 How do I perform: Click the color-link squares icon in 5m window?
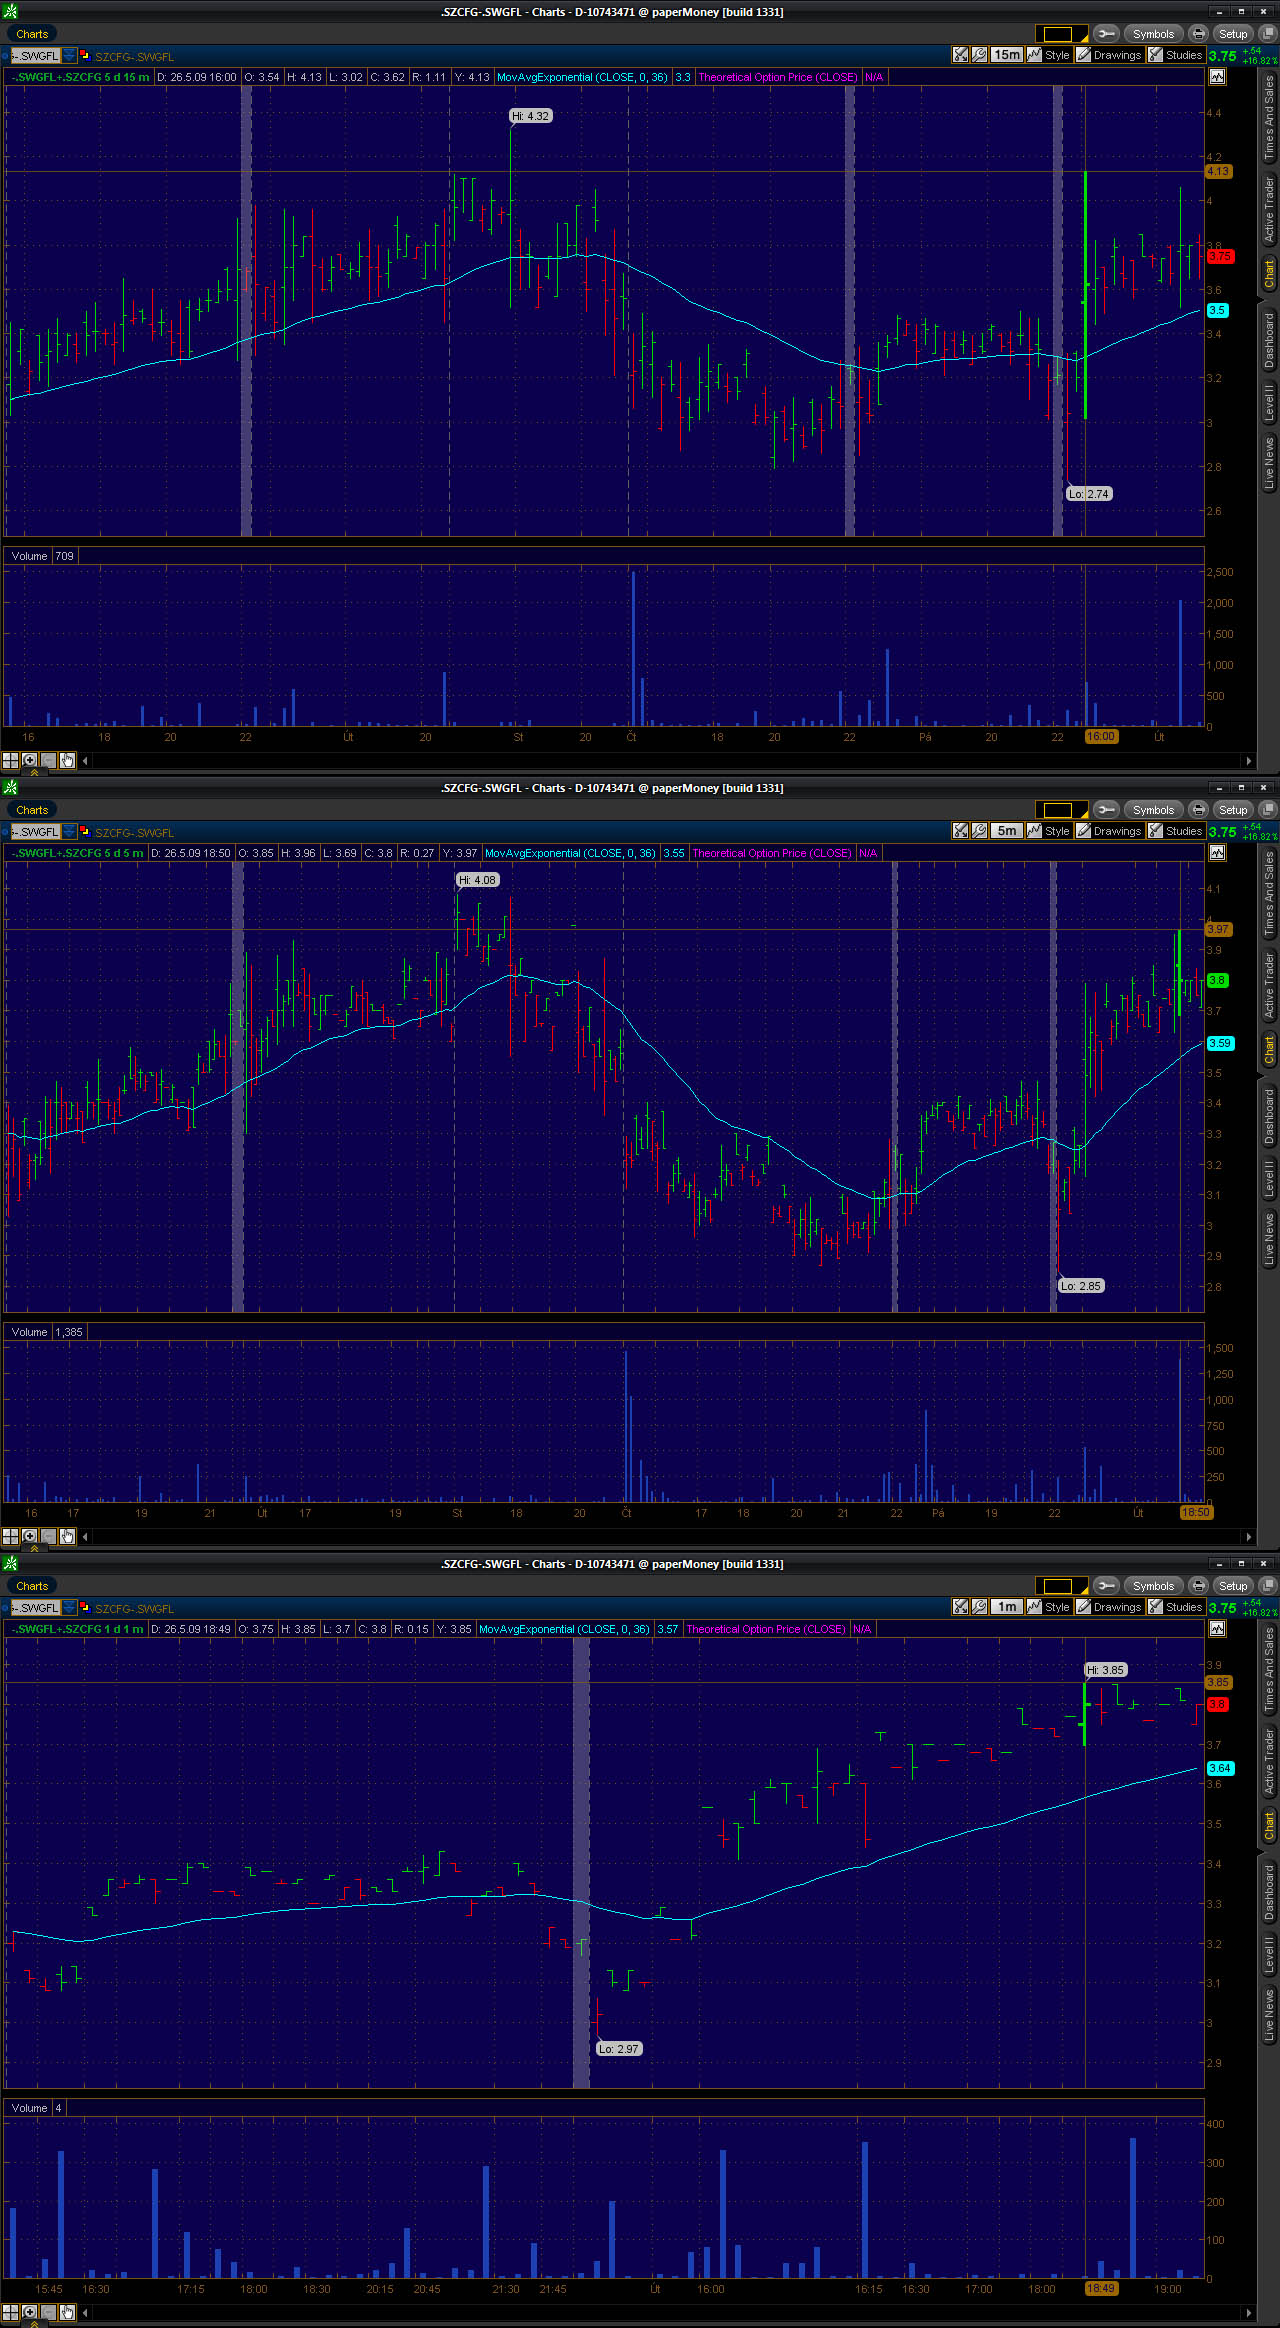85,832
